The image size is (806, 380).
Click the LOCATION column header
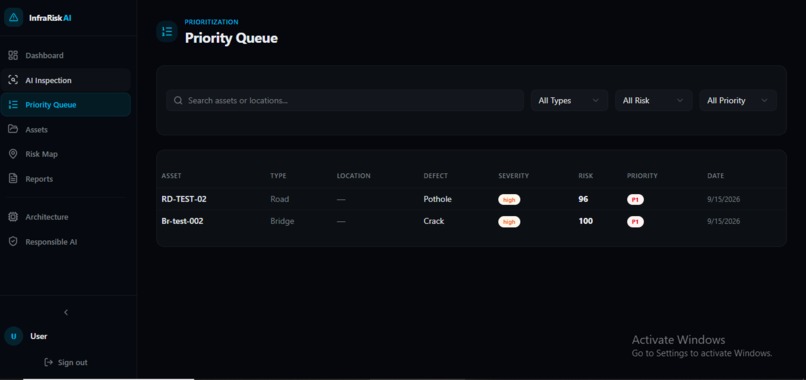(354, 176)
